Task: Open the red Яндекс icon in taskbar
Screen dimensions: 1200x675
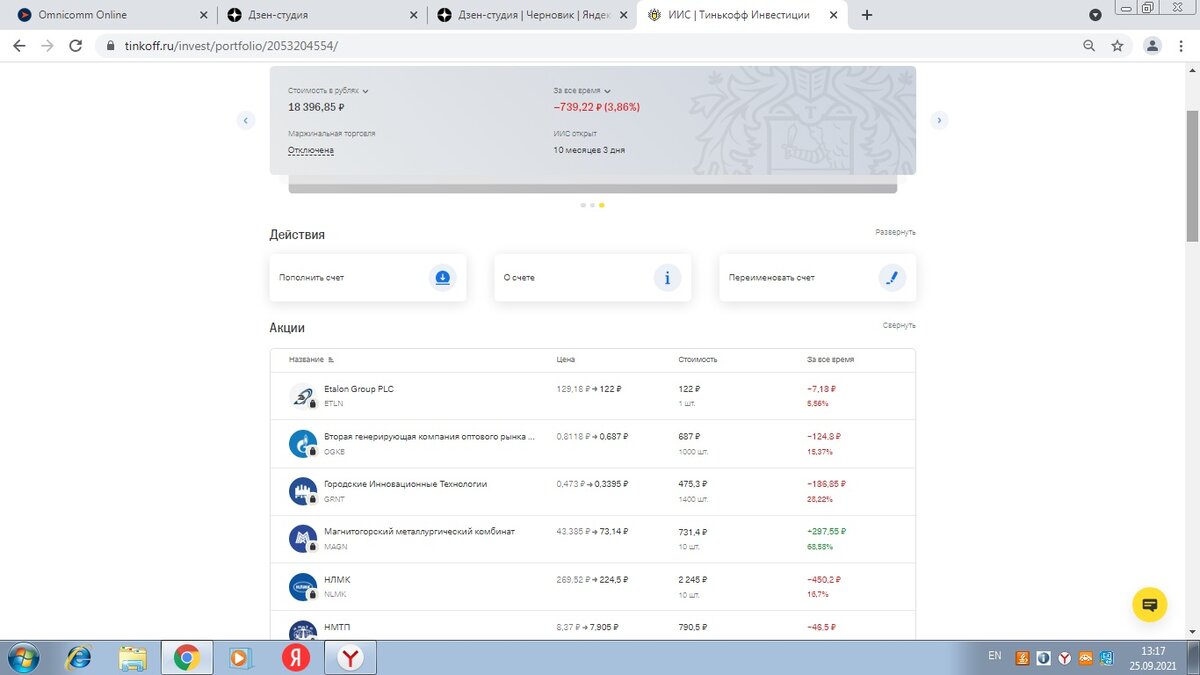Action: click(x=295, y=657)
